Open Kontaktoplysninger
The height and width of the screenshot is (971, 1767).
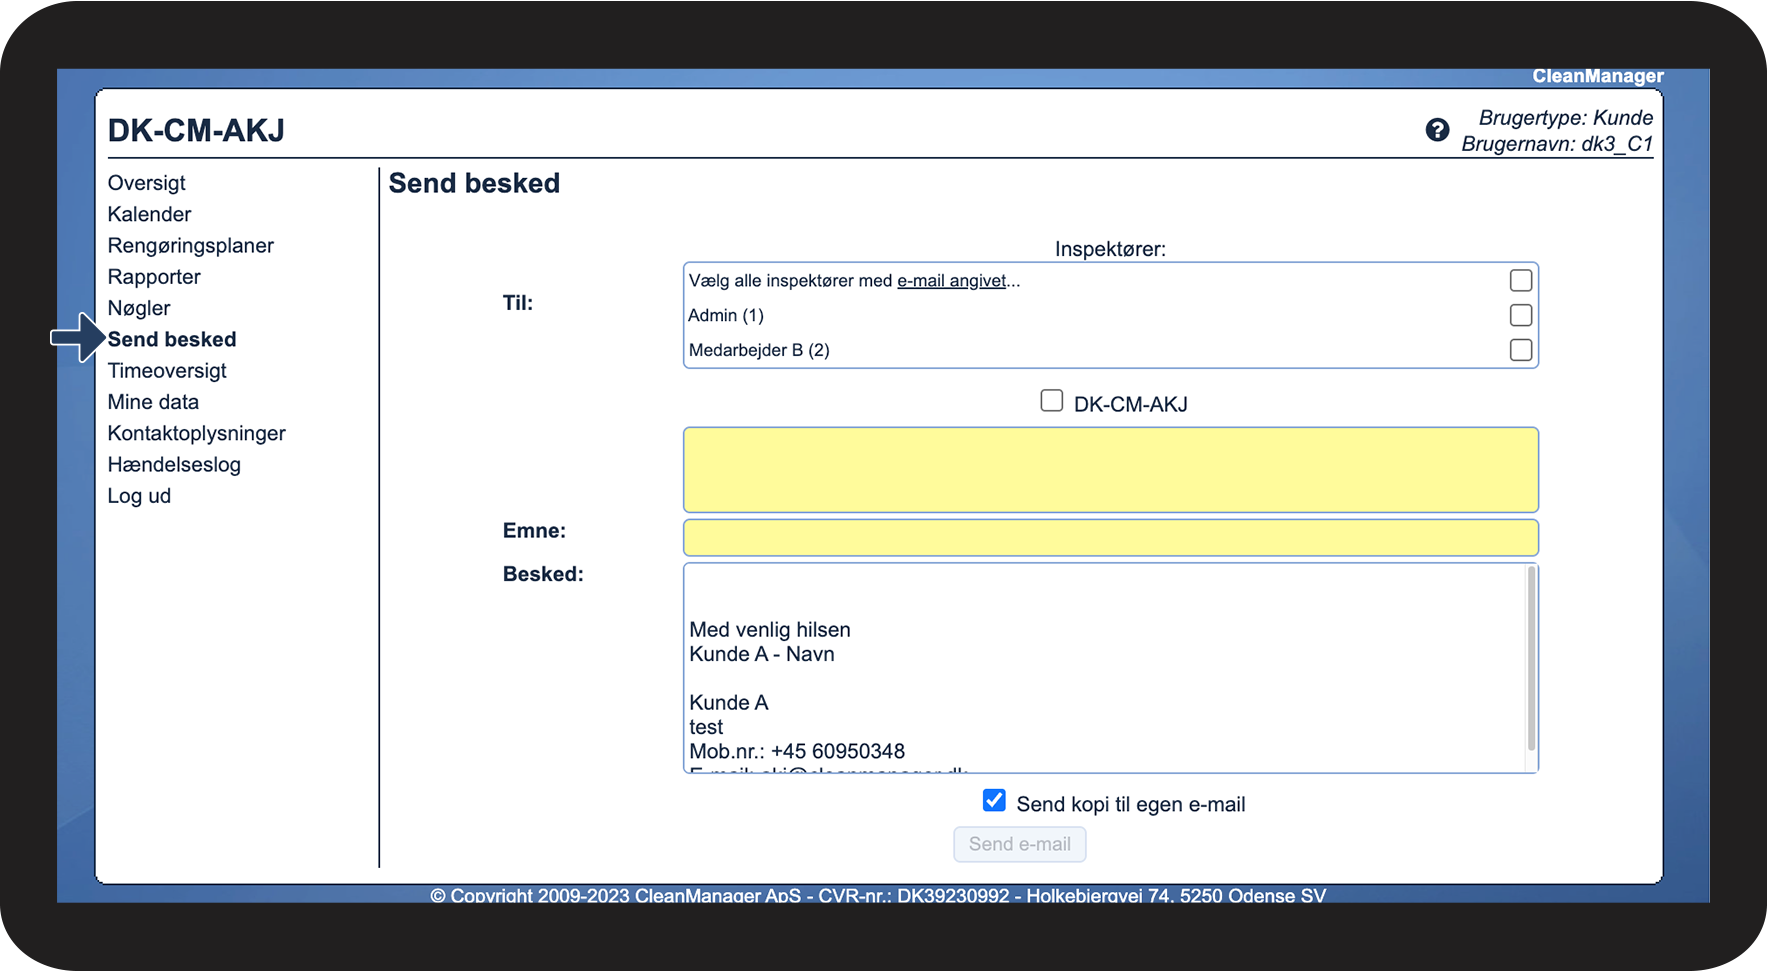tap(196, 433)
